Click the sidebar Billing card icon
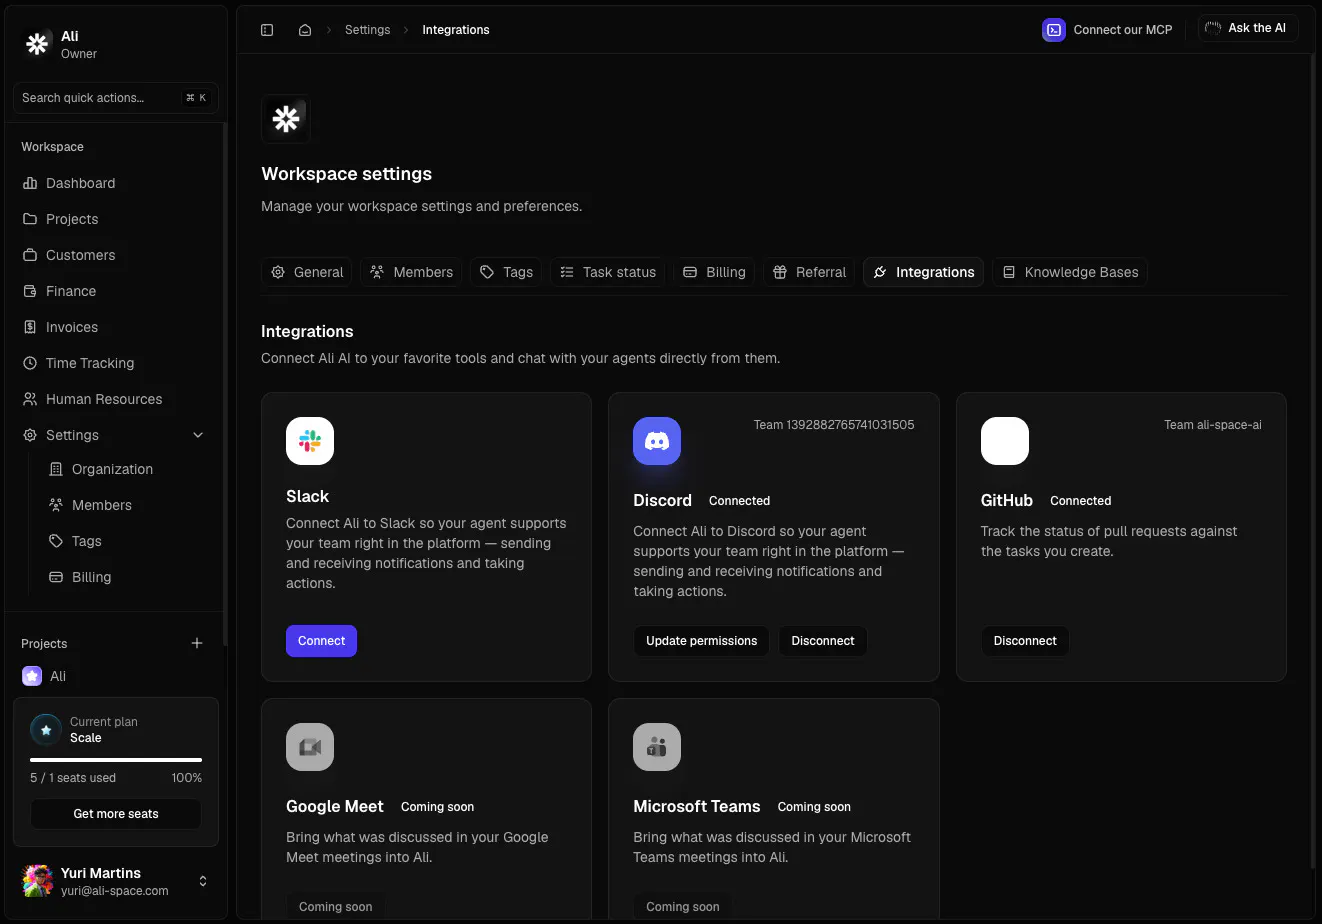Image resolution: width=1322 pixels, height=924 pixels. [x=56, y=577]
